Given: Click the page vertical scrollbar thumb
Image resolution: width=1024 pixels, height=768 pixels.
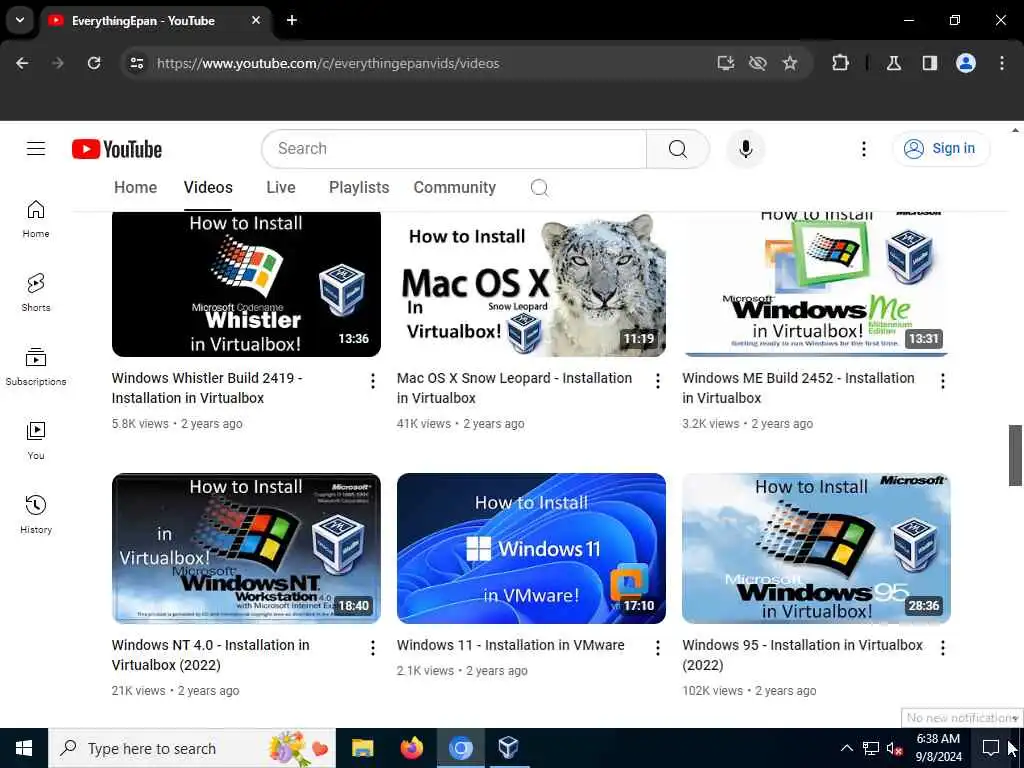Looking at the screenshot, I should [1015, 455].
